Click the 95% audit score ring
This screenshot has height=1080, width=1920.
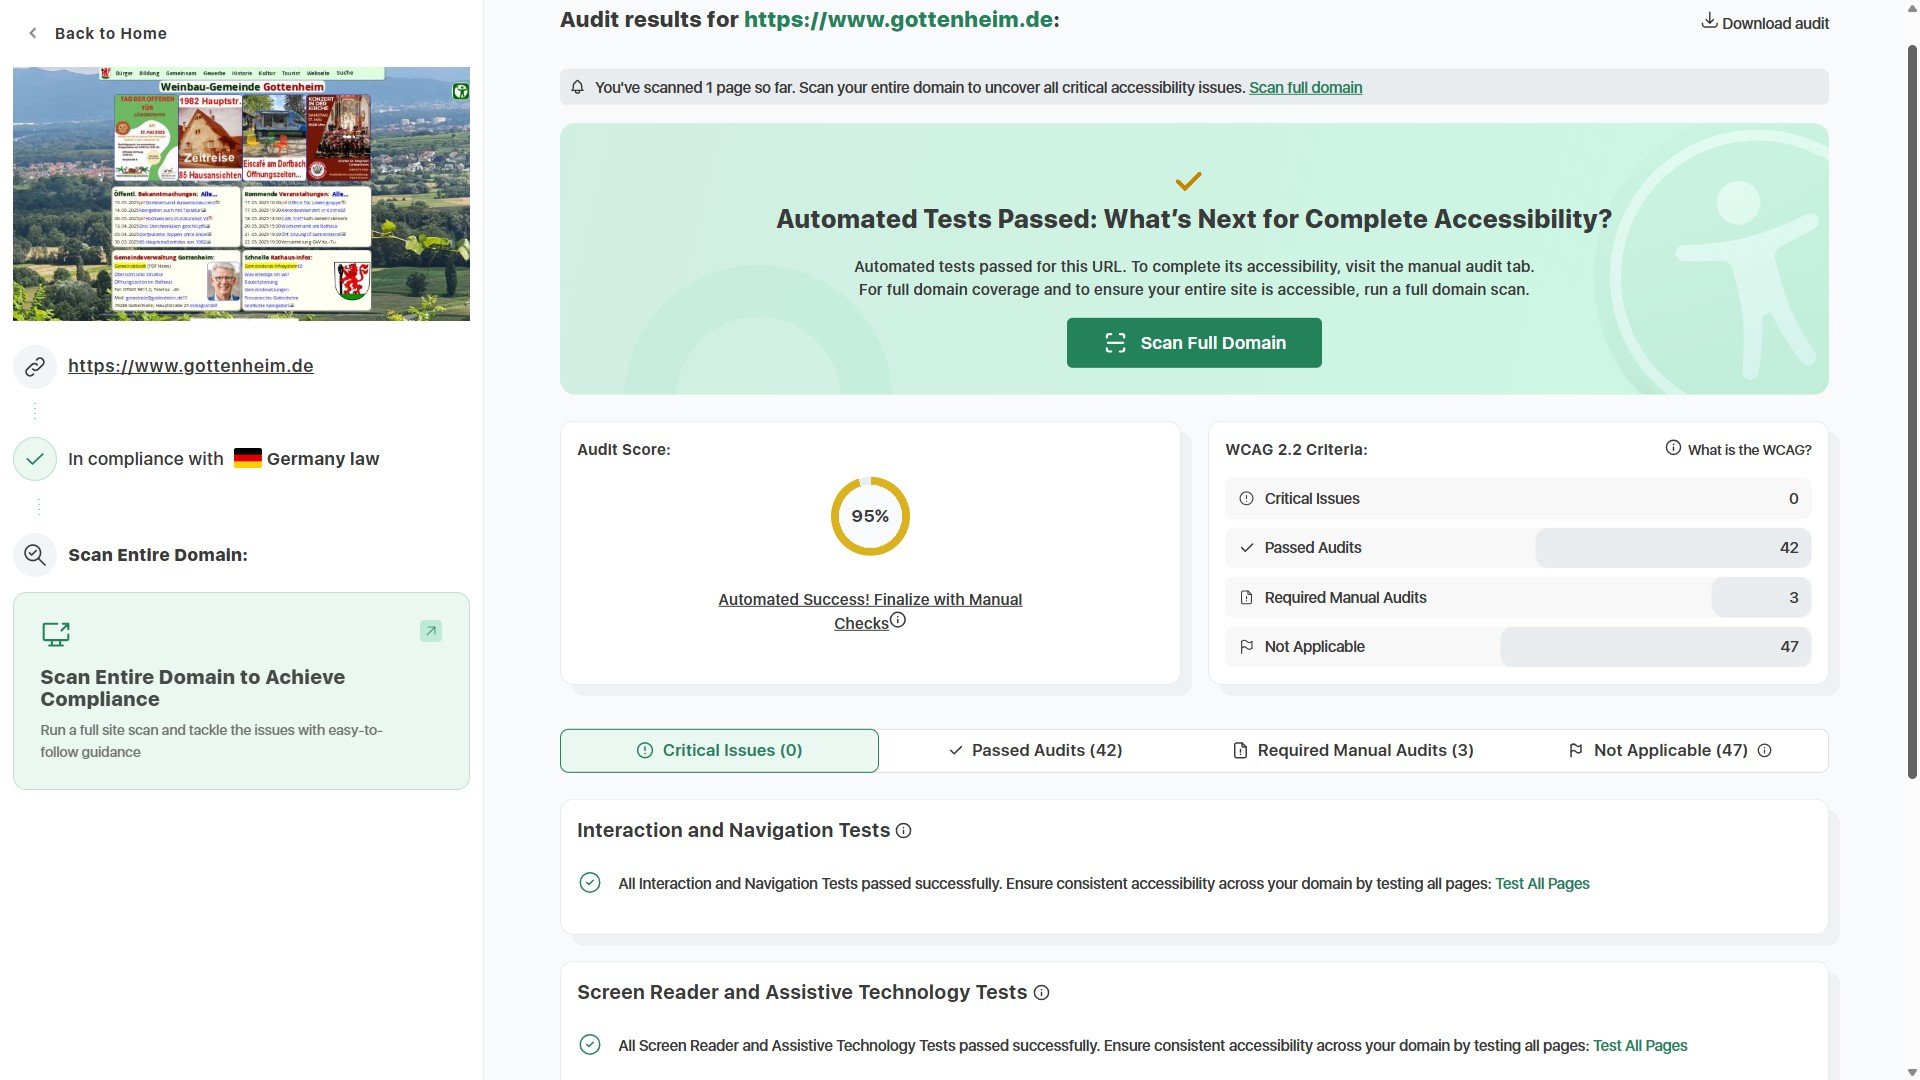(x=870, y=516)
